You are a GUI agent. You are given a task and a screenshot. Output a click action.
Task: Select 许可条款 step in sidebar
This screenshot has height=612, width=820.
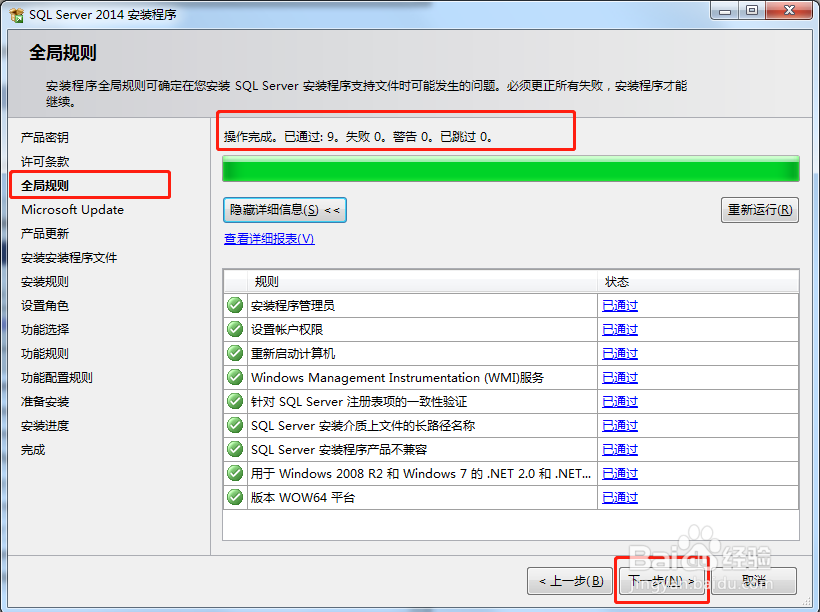coord(44,162)
